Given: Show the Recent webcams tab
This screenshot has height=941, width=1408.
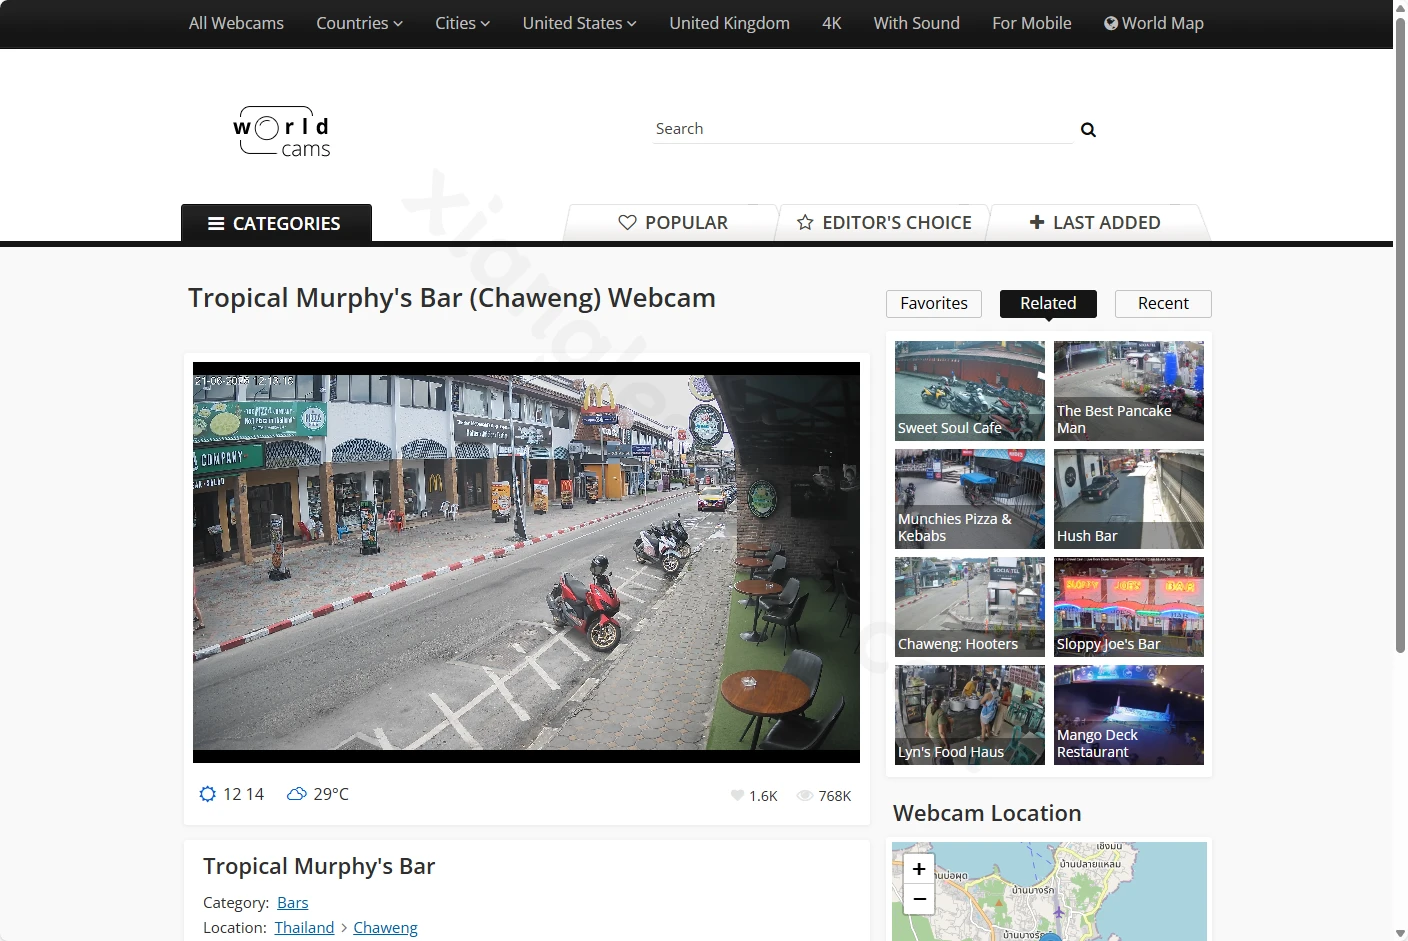Looking at the screenshot, I should (1163, 304).
